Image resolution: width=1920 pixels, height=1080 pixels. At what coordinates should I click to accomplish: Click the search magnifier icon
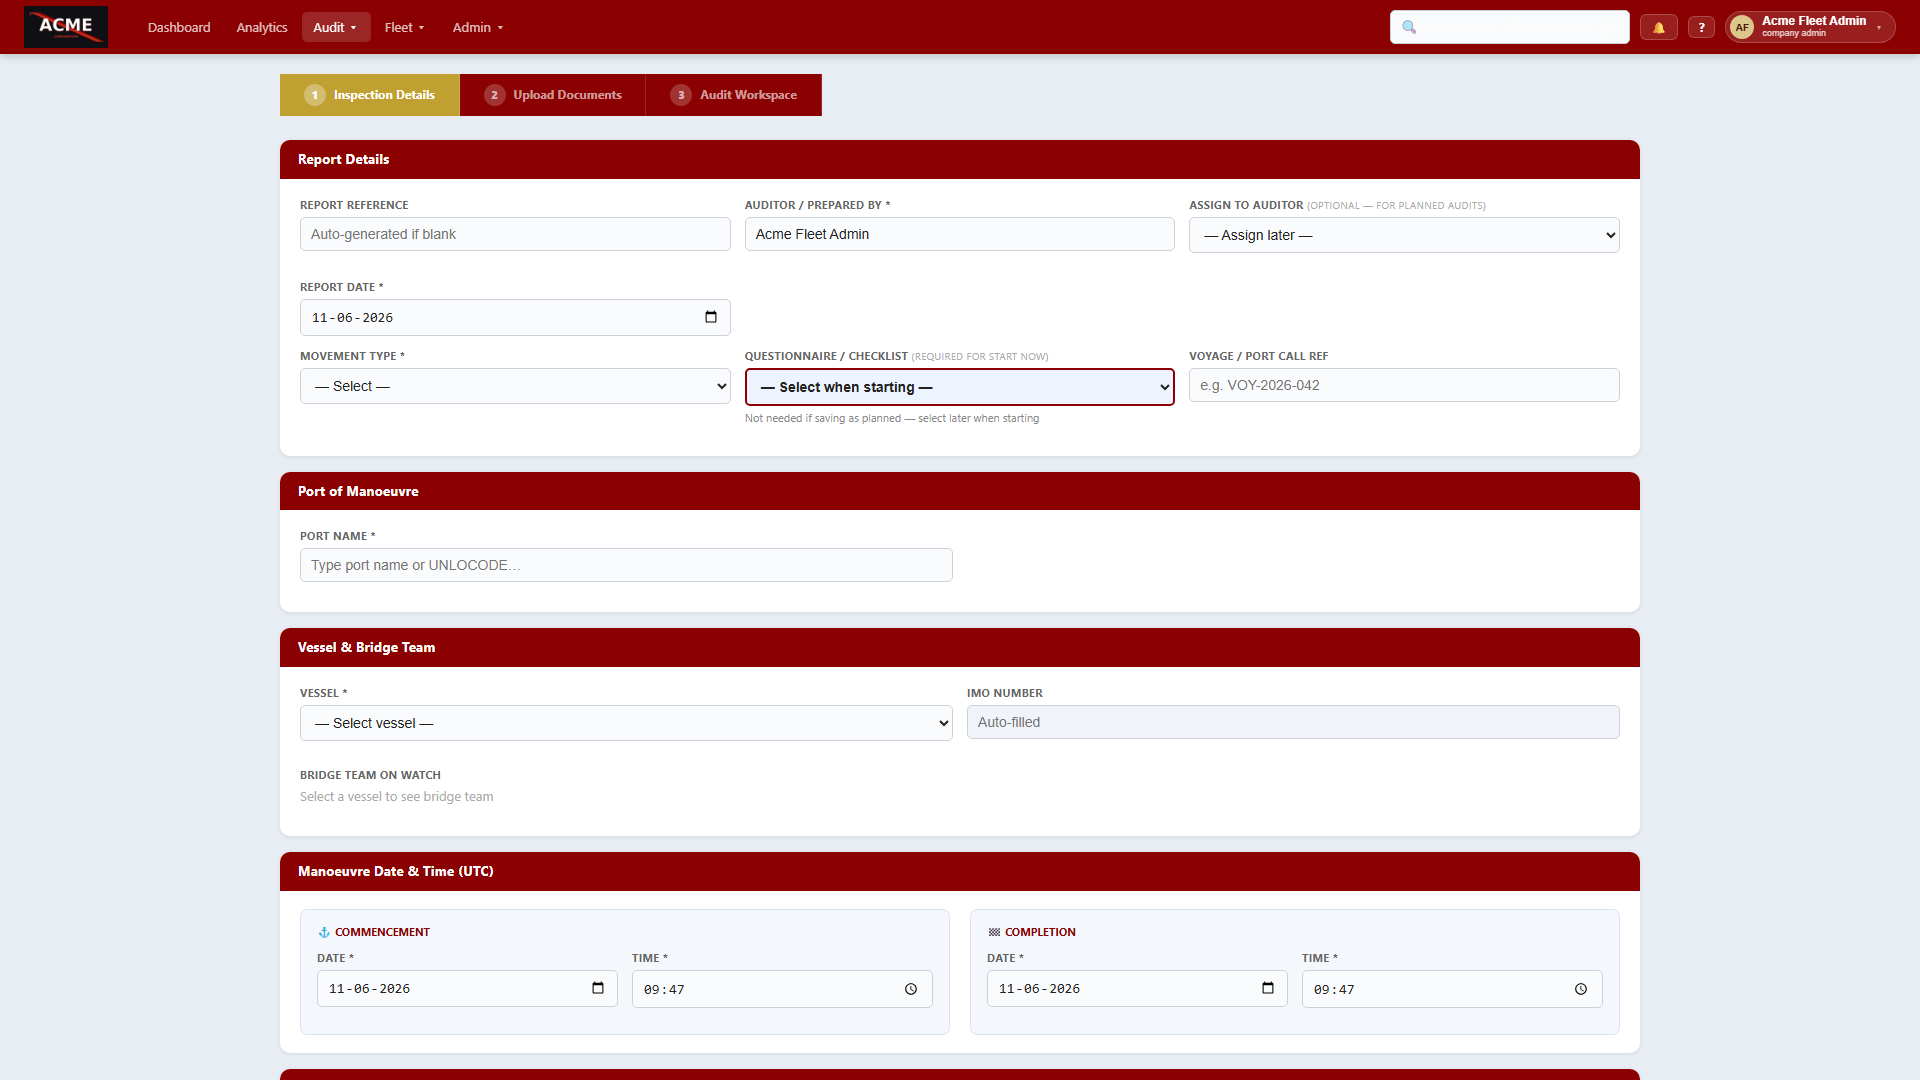(x=1409, y=27)
